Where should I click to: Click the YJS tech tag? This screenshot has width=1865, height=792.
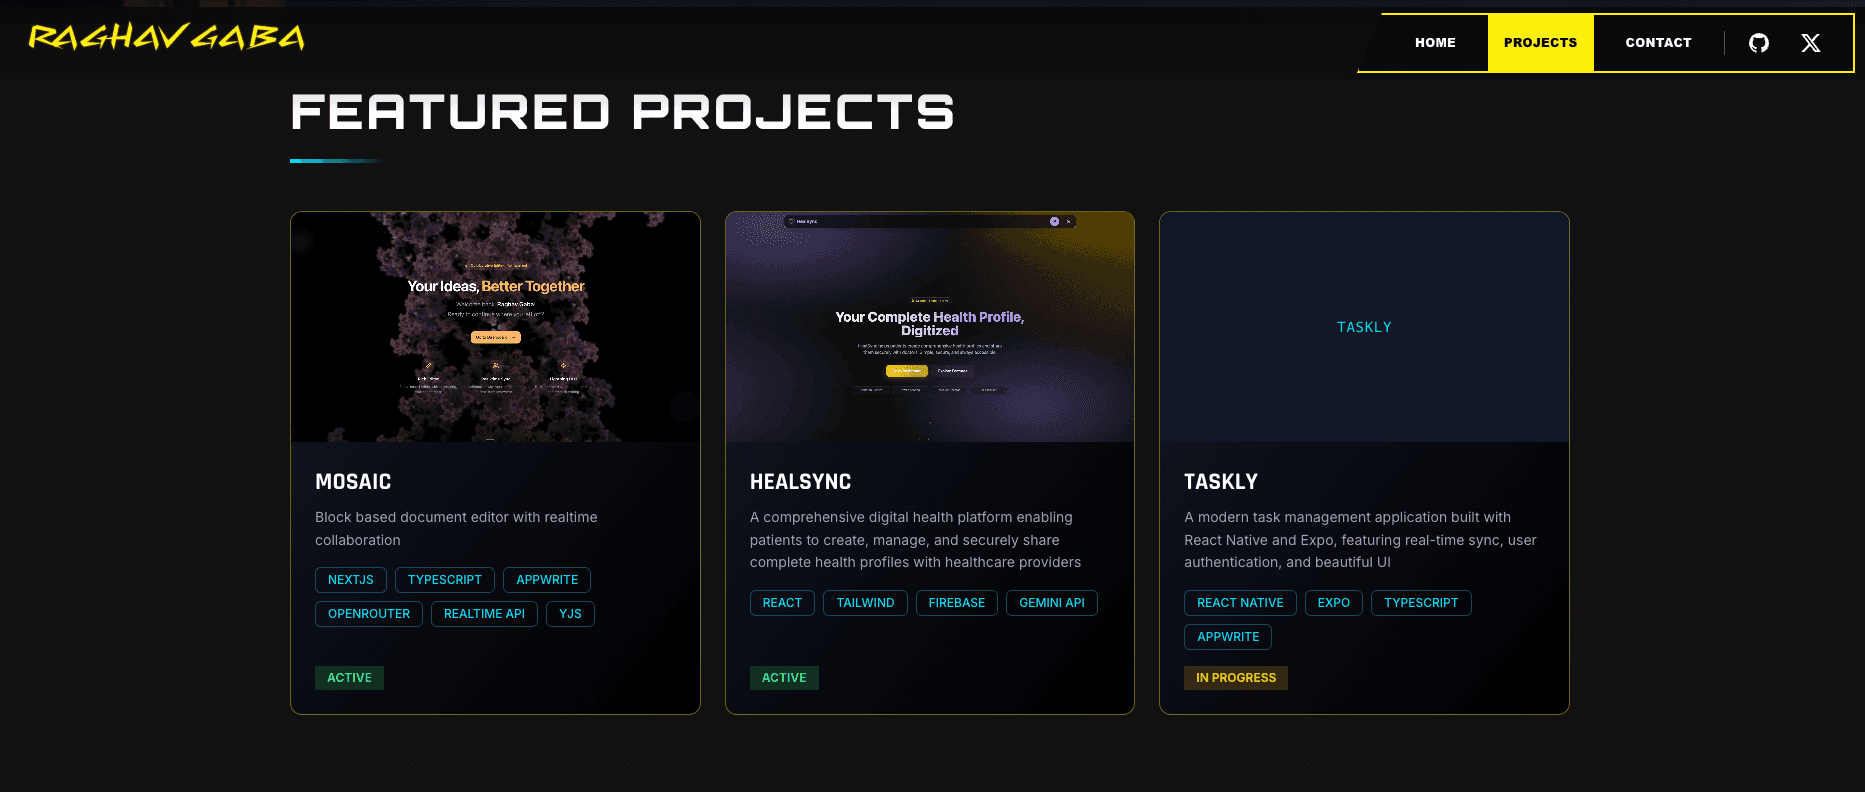[x=570, y=614]
